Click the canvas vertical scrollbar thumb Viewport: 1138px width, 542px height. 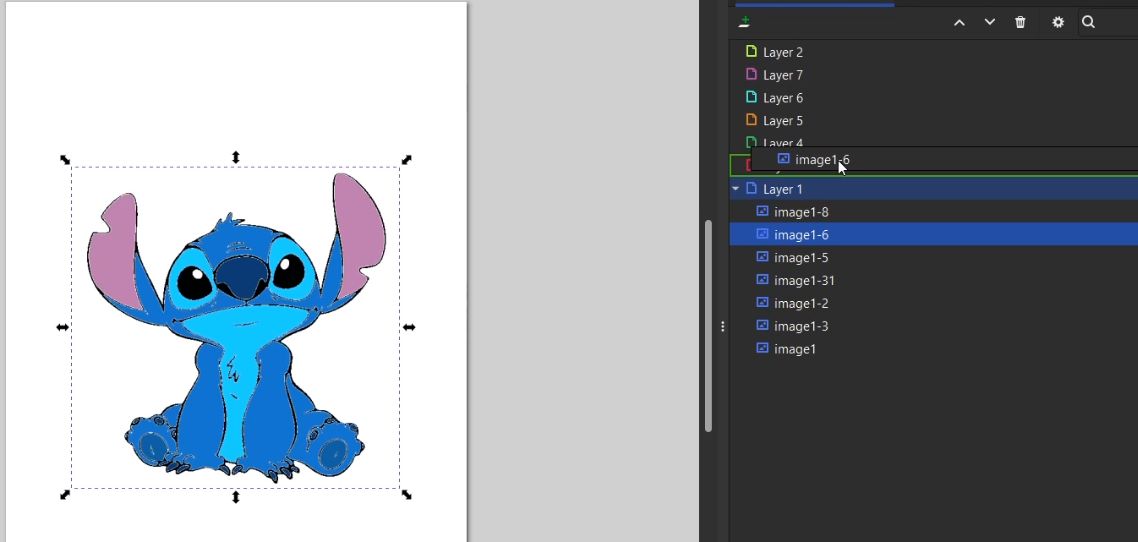tap(708, 326)
